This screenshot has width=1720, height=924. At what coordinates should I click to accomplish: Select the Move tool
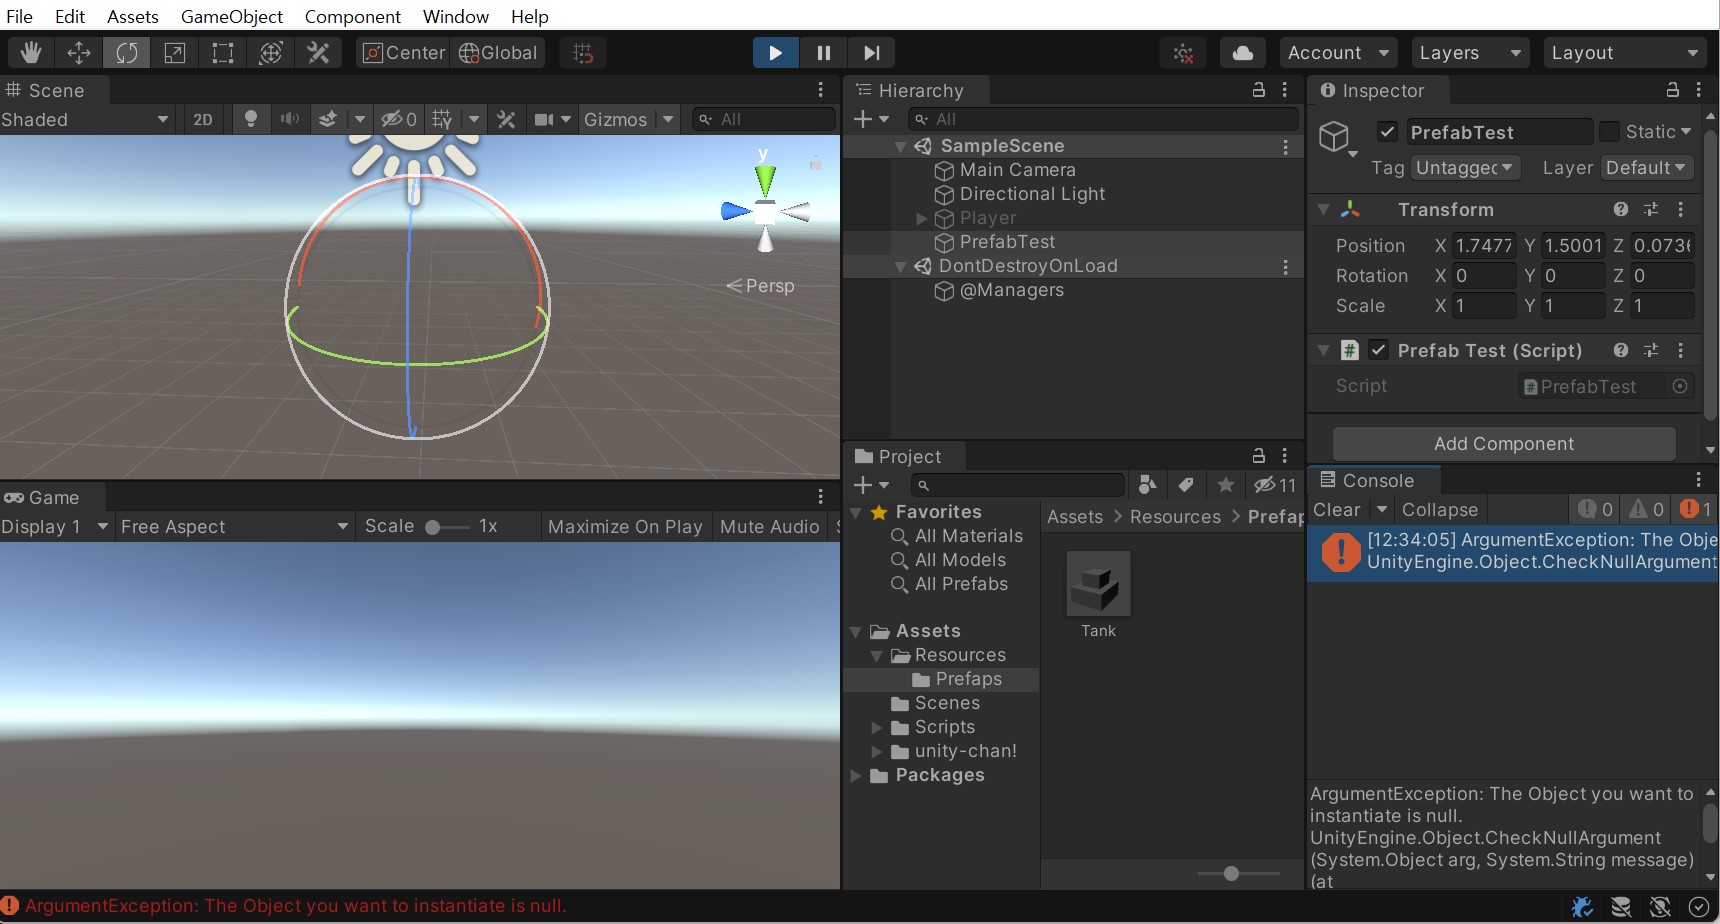coord(79,53)
